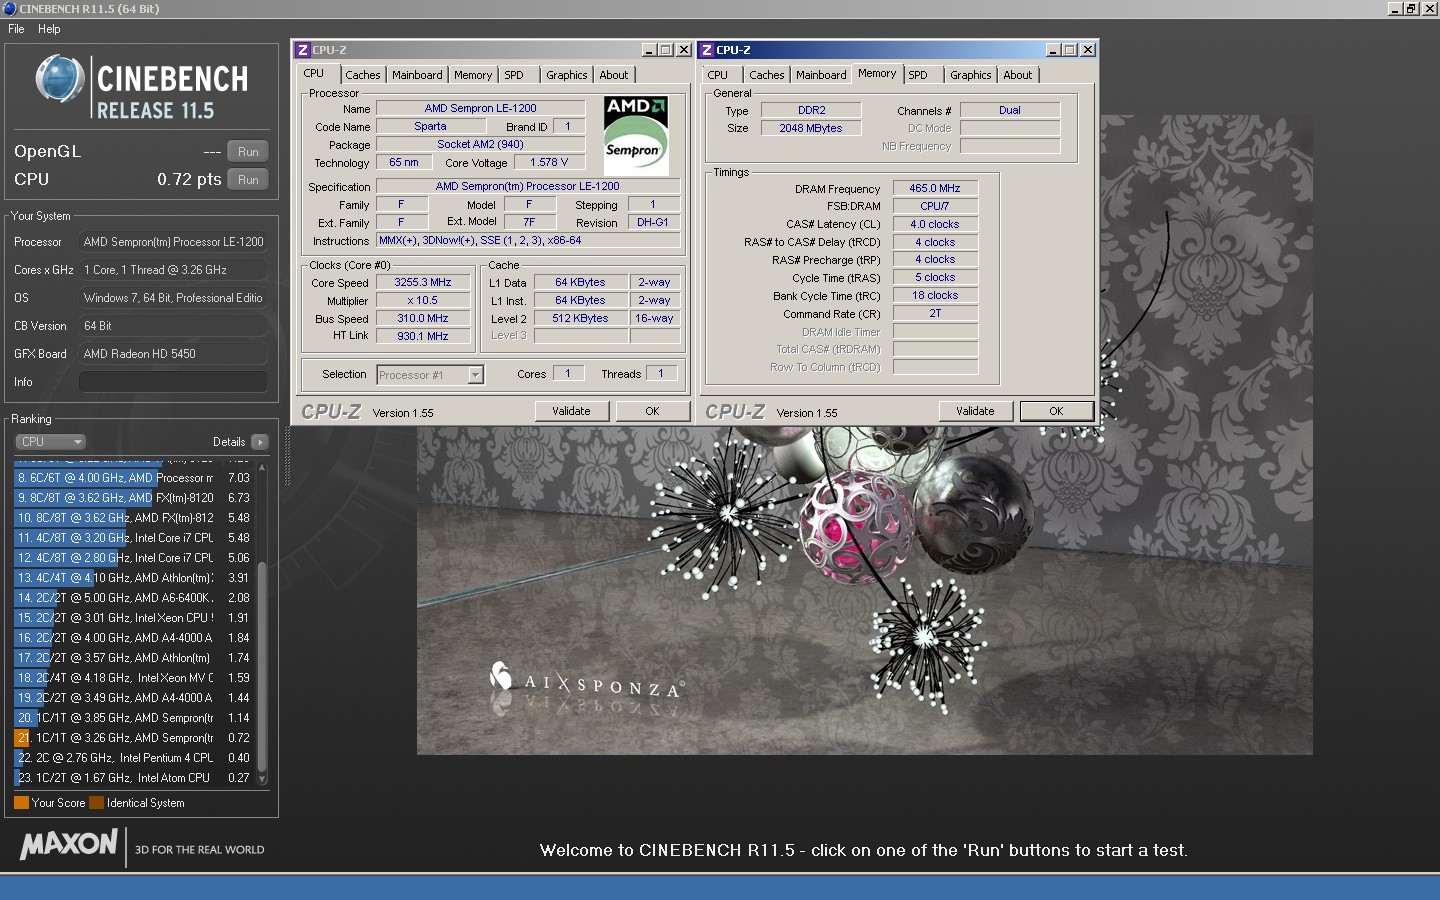The width and height of the screenshot is (1440, 900).
Task: Switch to Mainboard tab in right CPU-Z window
Action: [x=821, y=75]
